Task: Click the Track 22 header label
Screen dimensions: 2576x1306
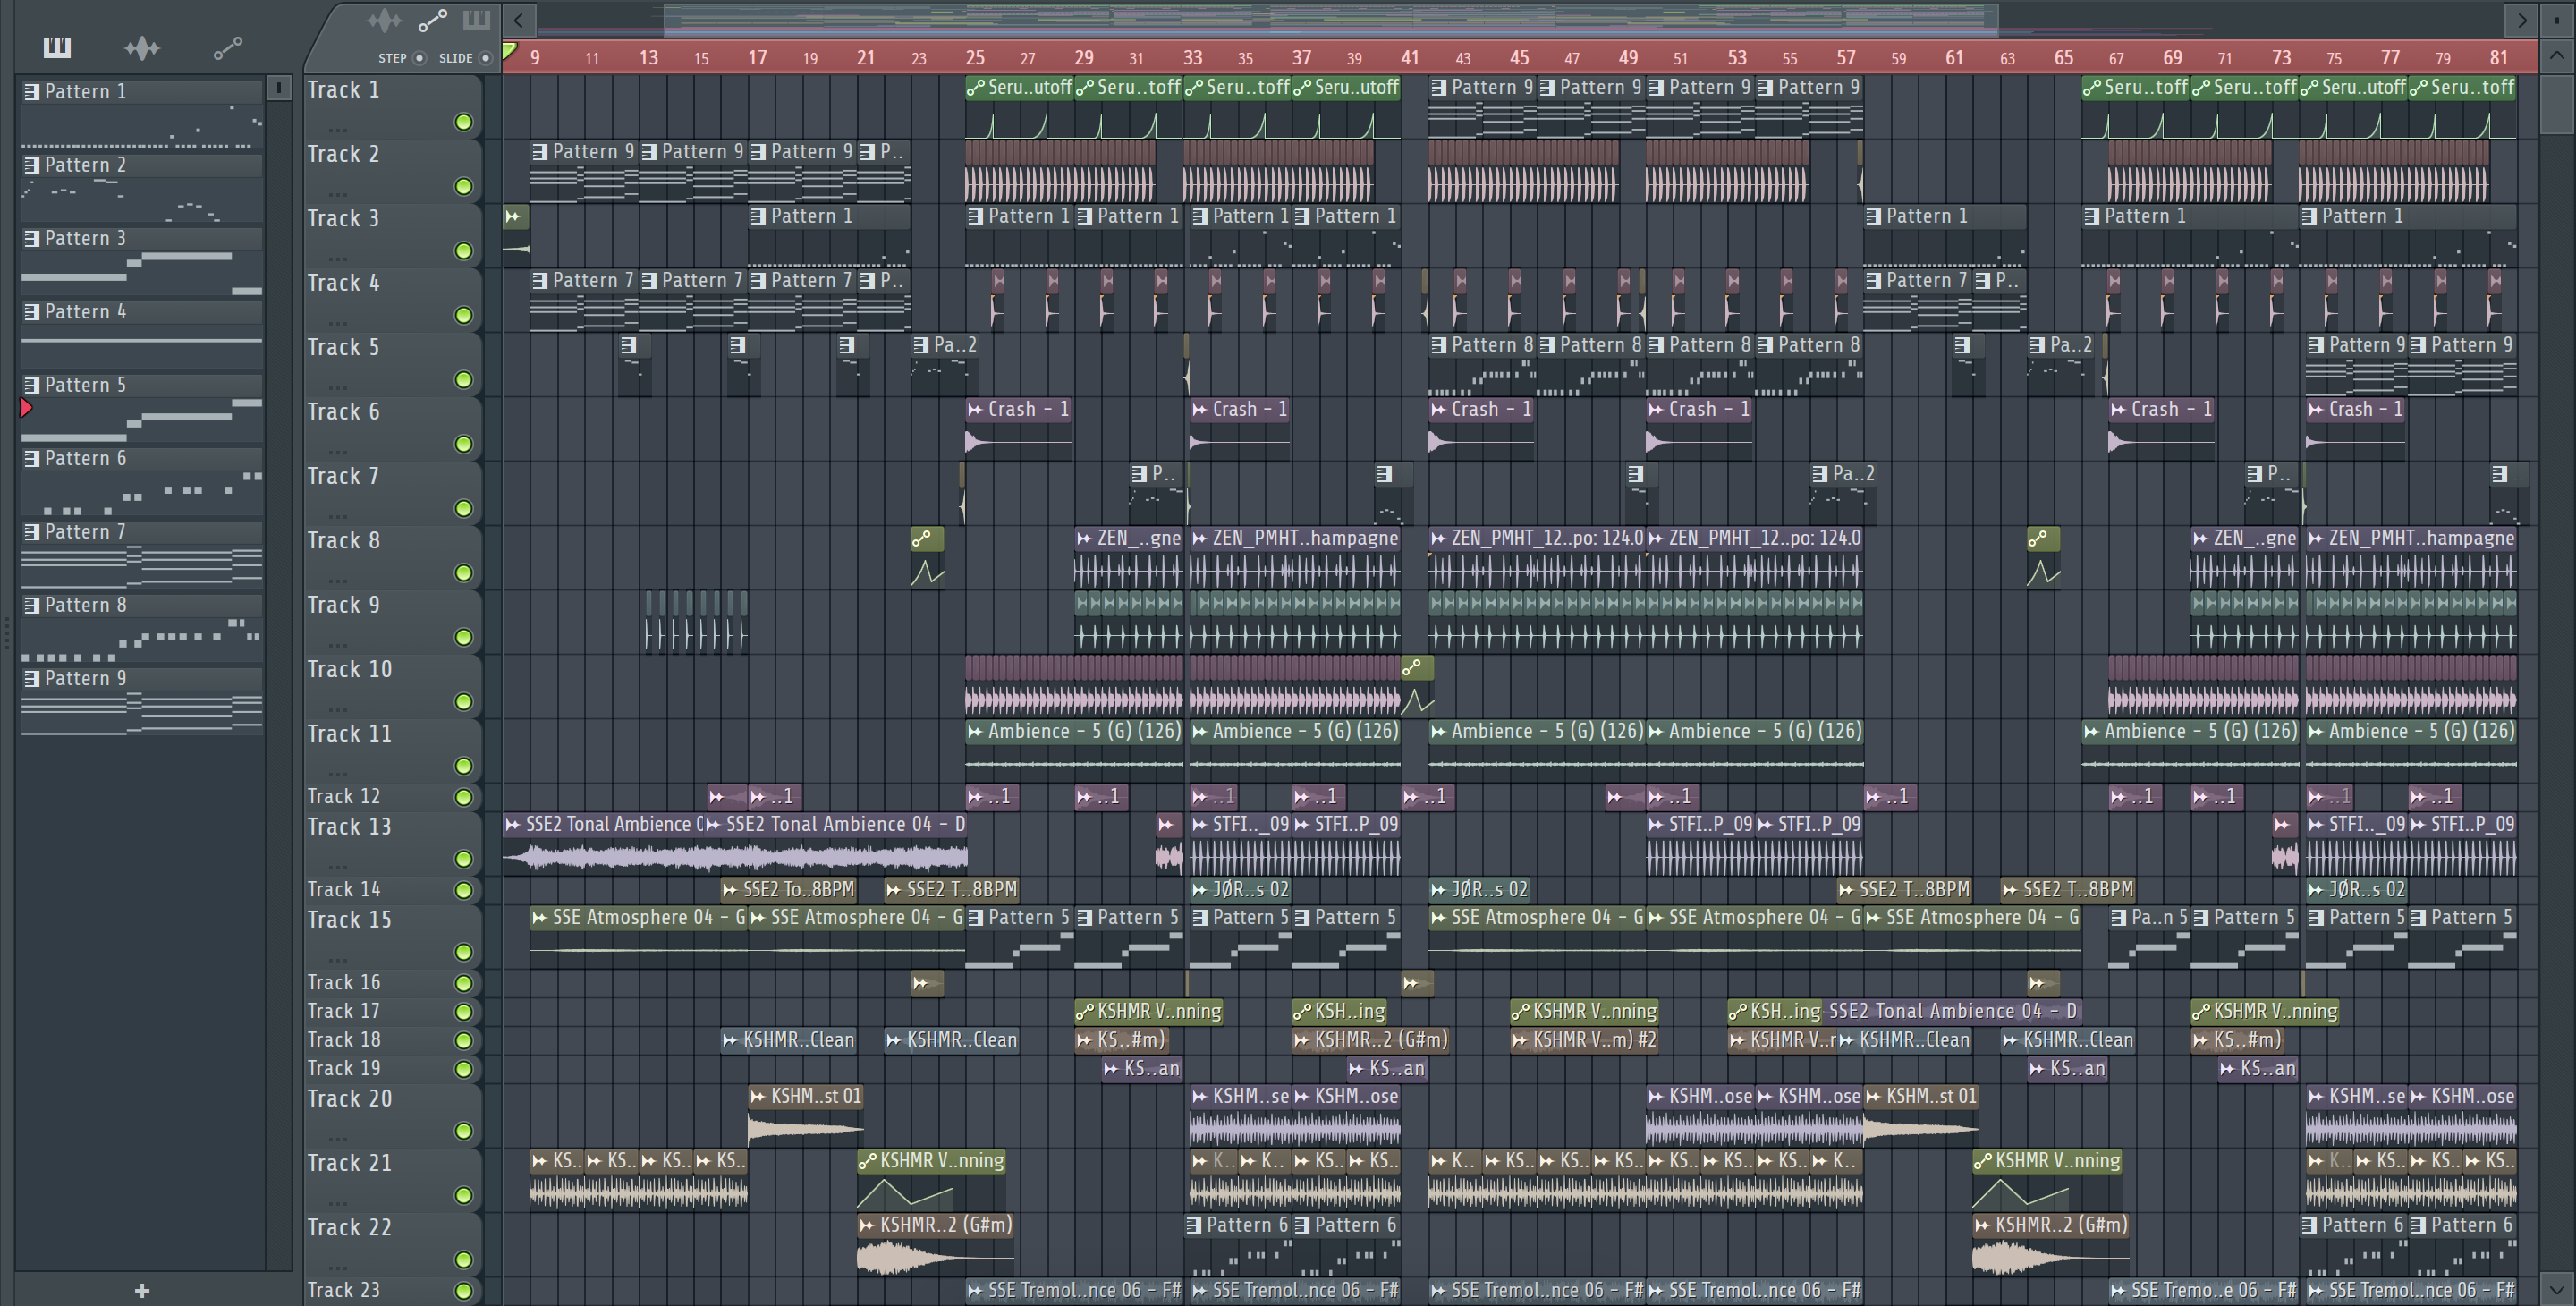Action: coord(349,1228)
